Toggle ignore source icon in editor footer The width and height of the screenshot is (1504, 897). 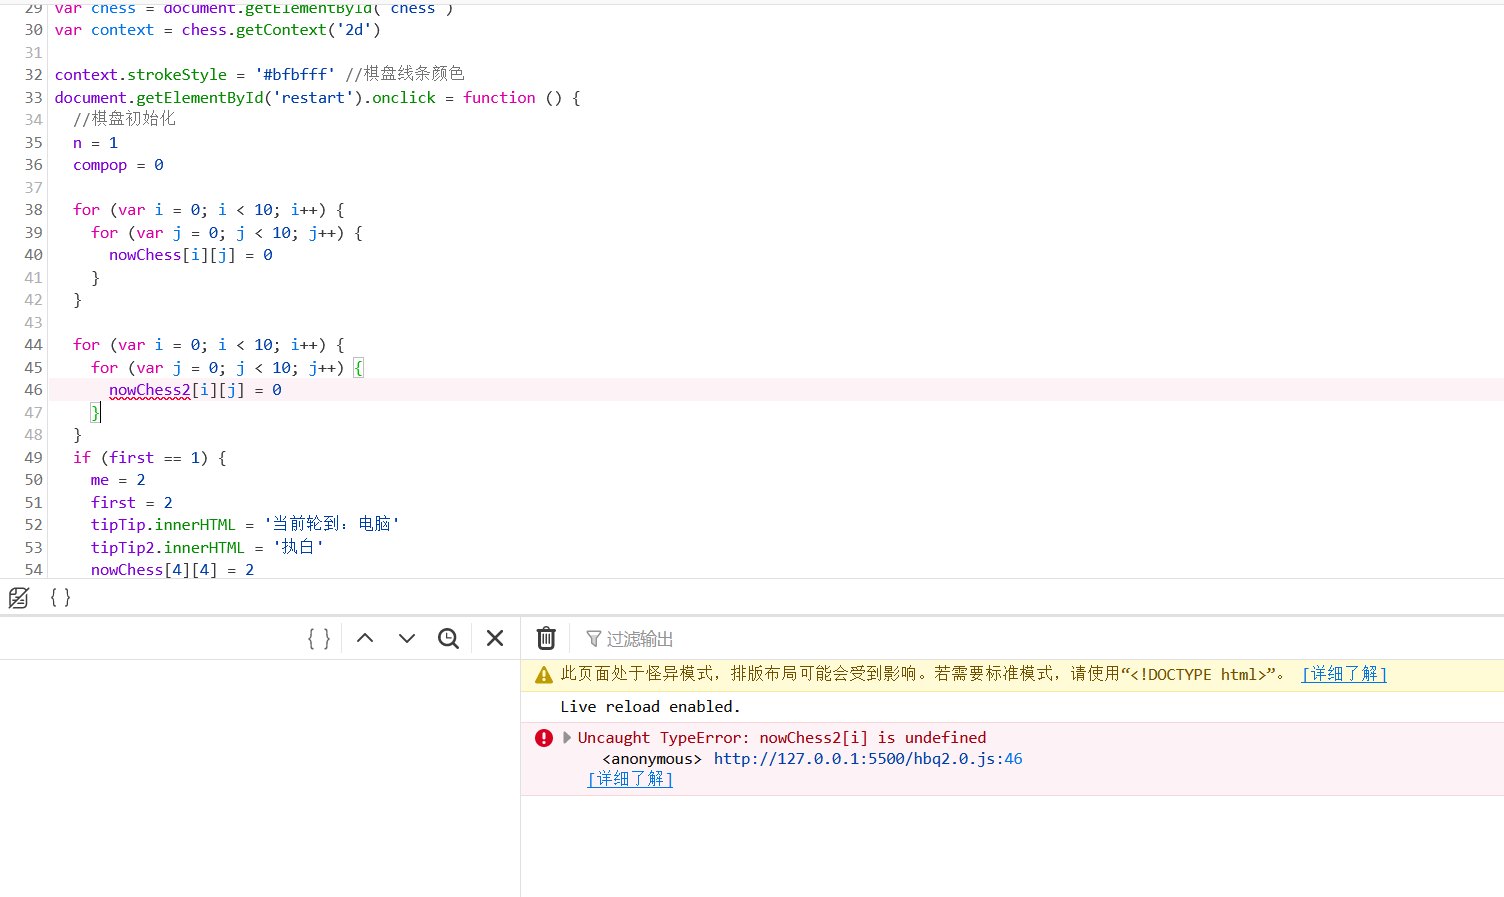(x=18, y=598)
